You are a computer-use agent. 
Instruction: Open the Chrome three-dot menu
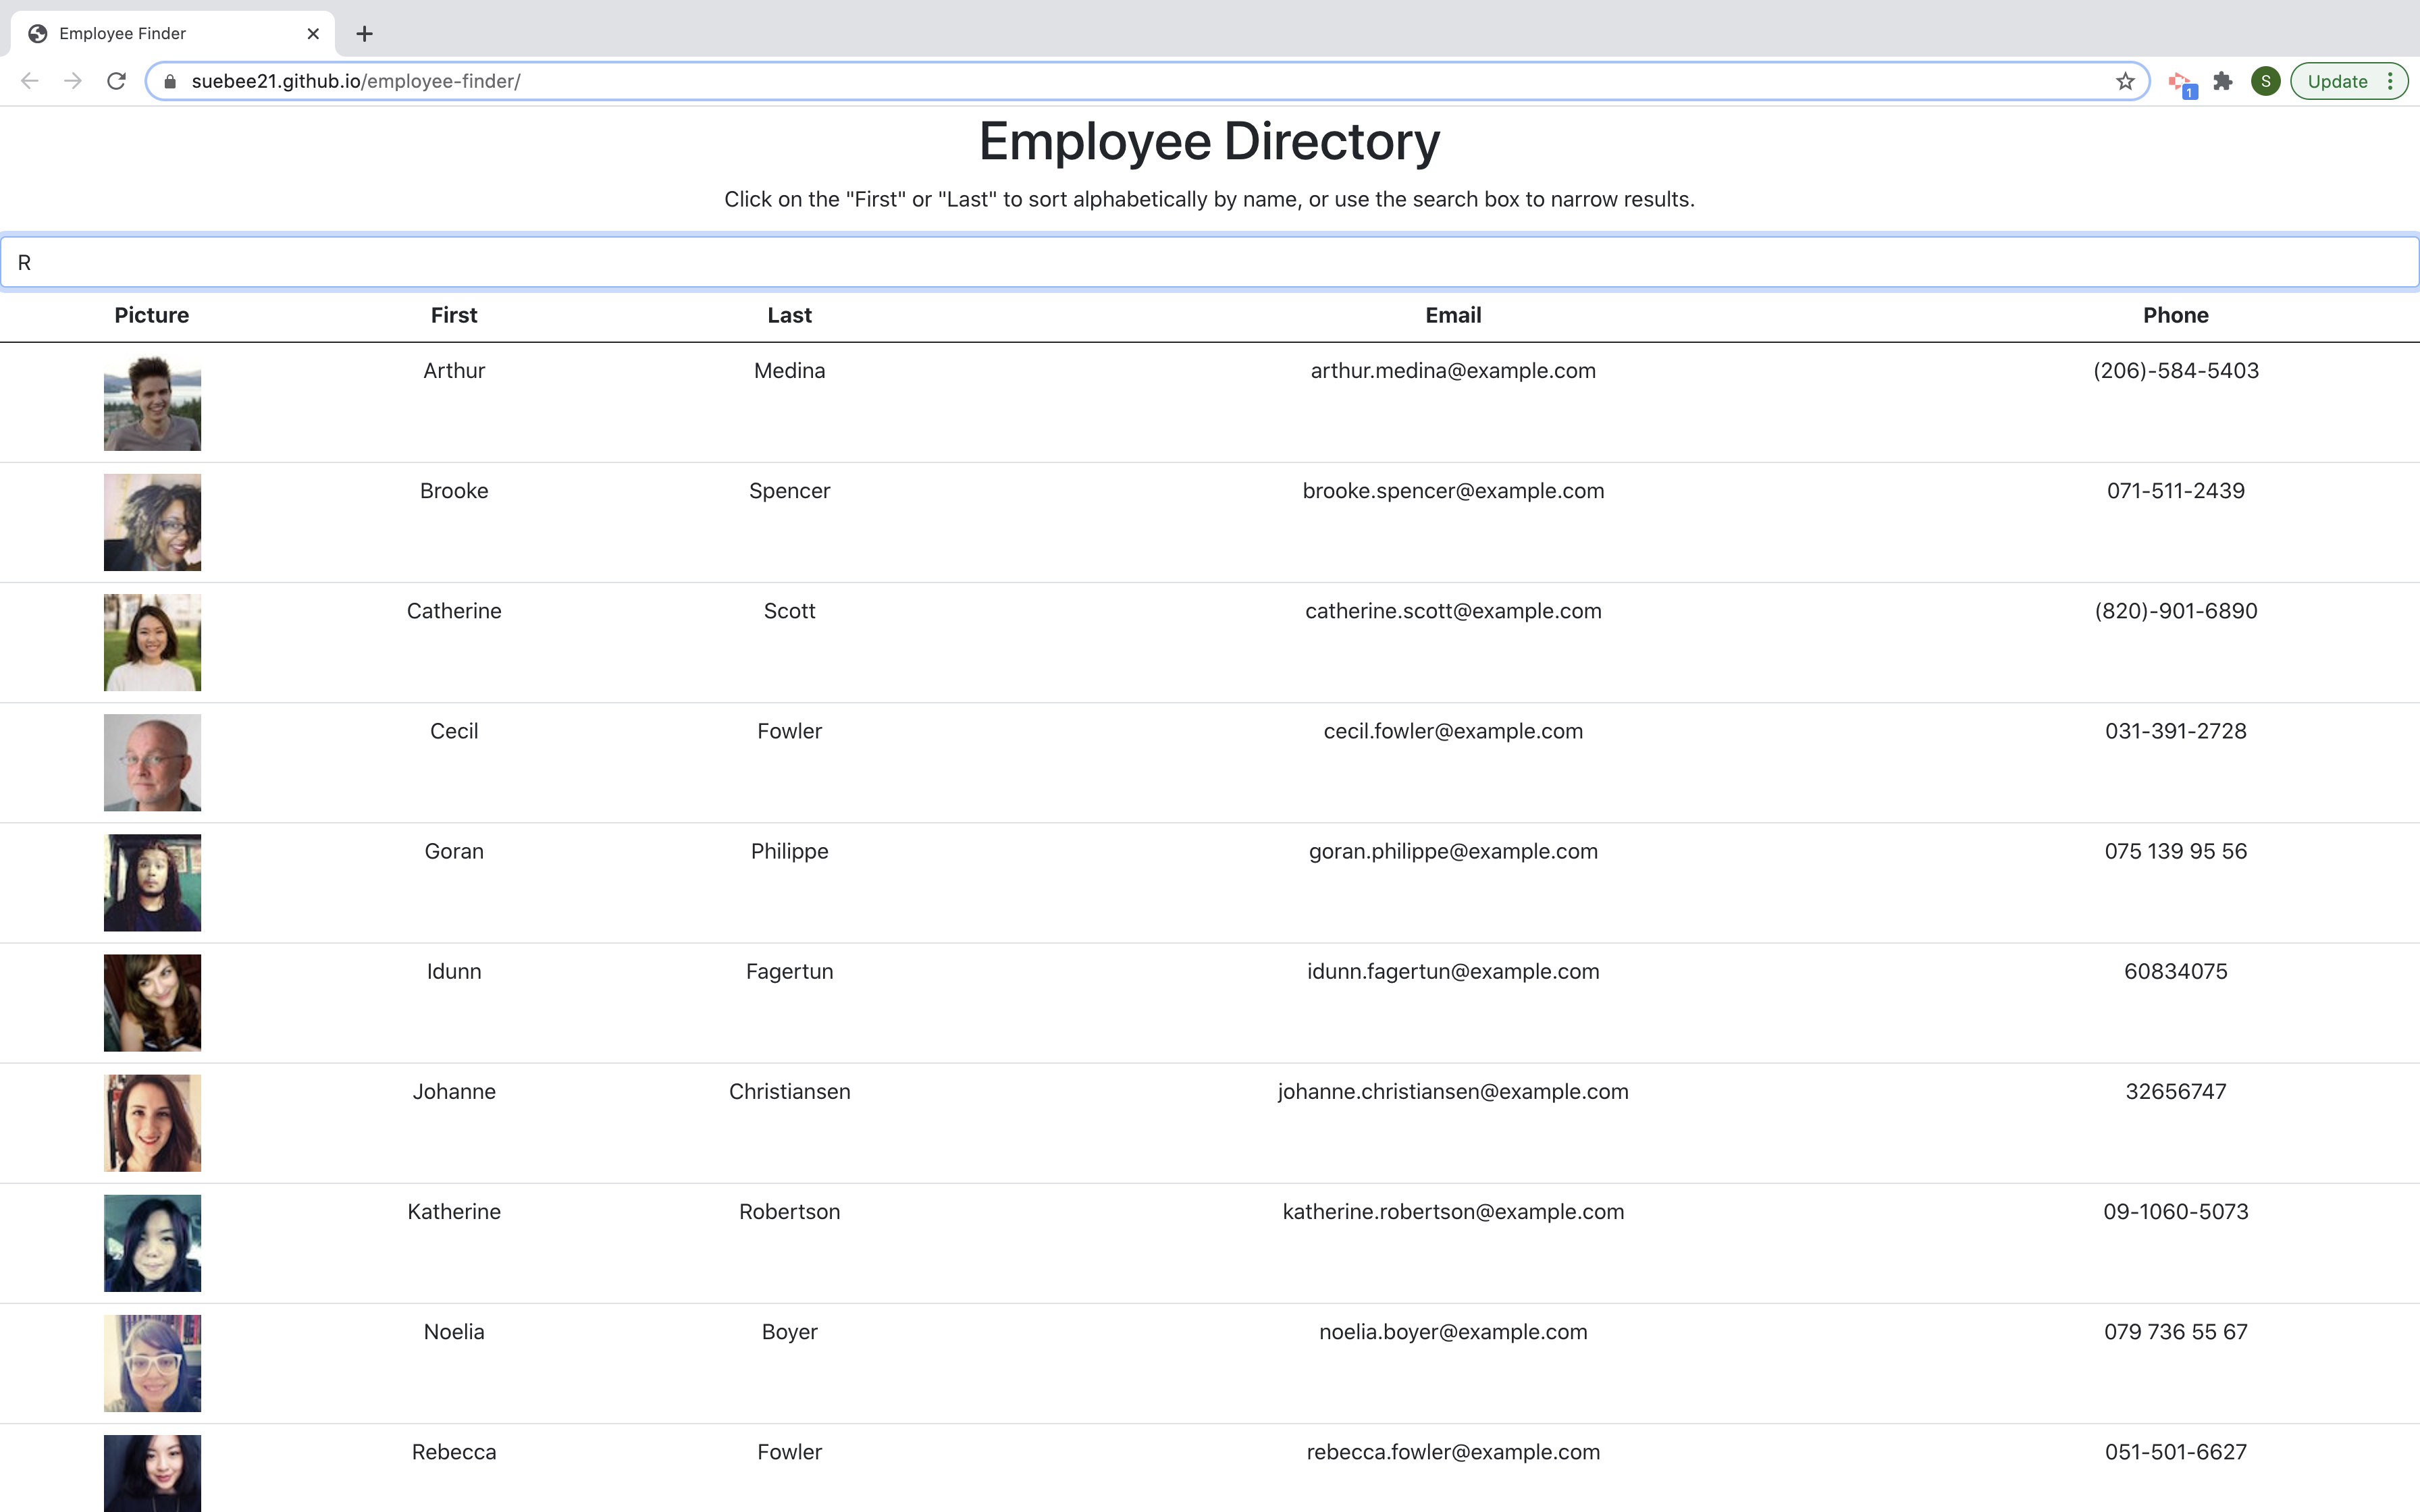click(x=2391, y=81)
